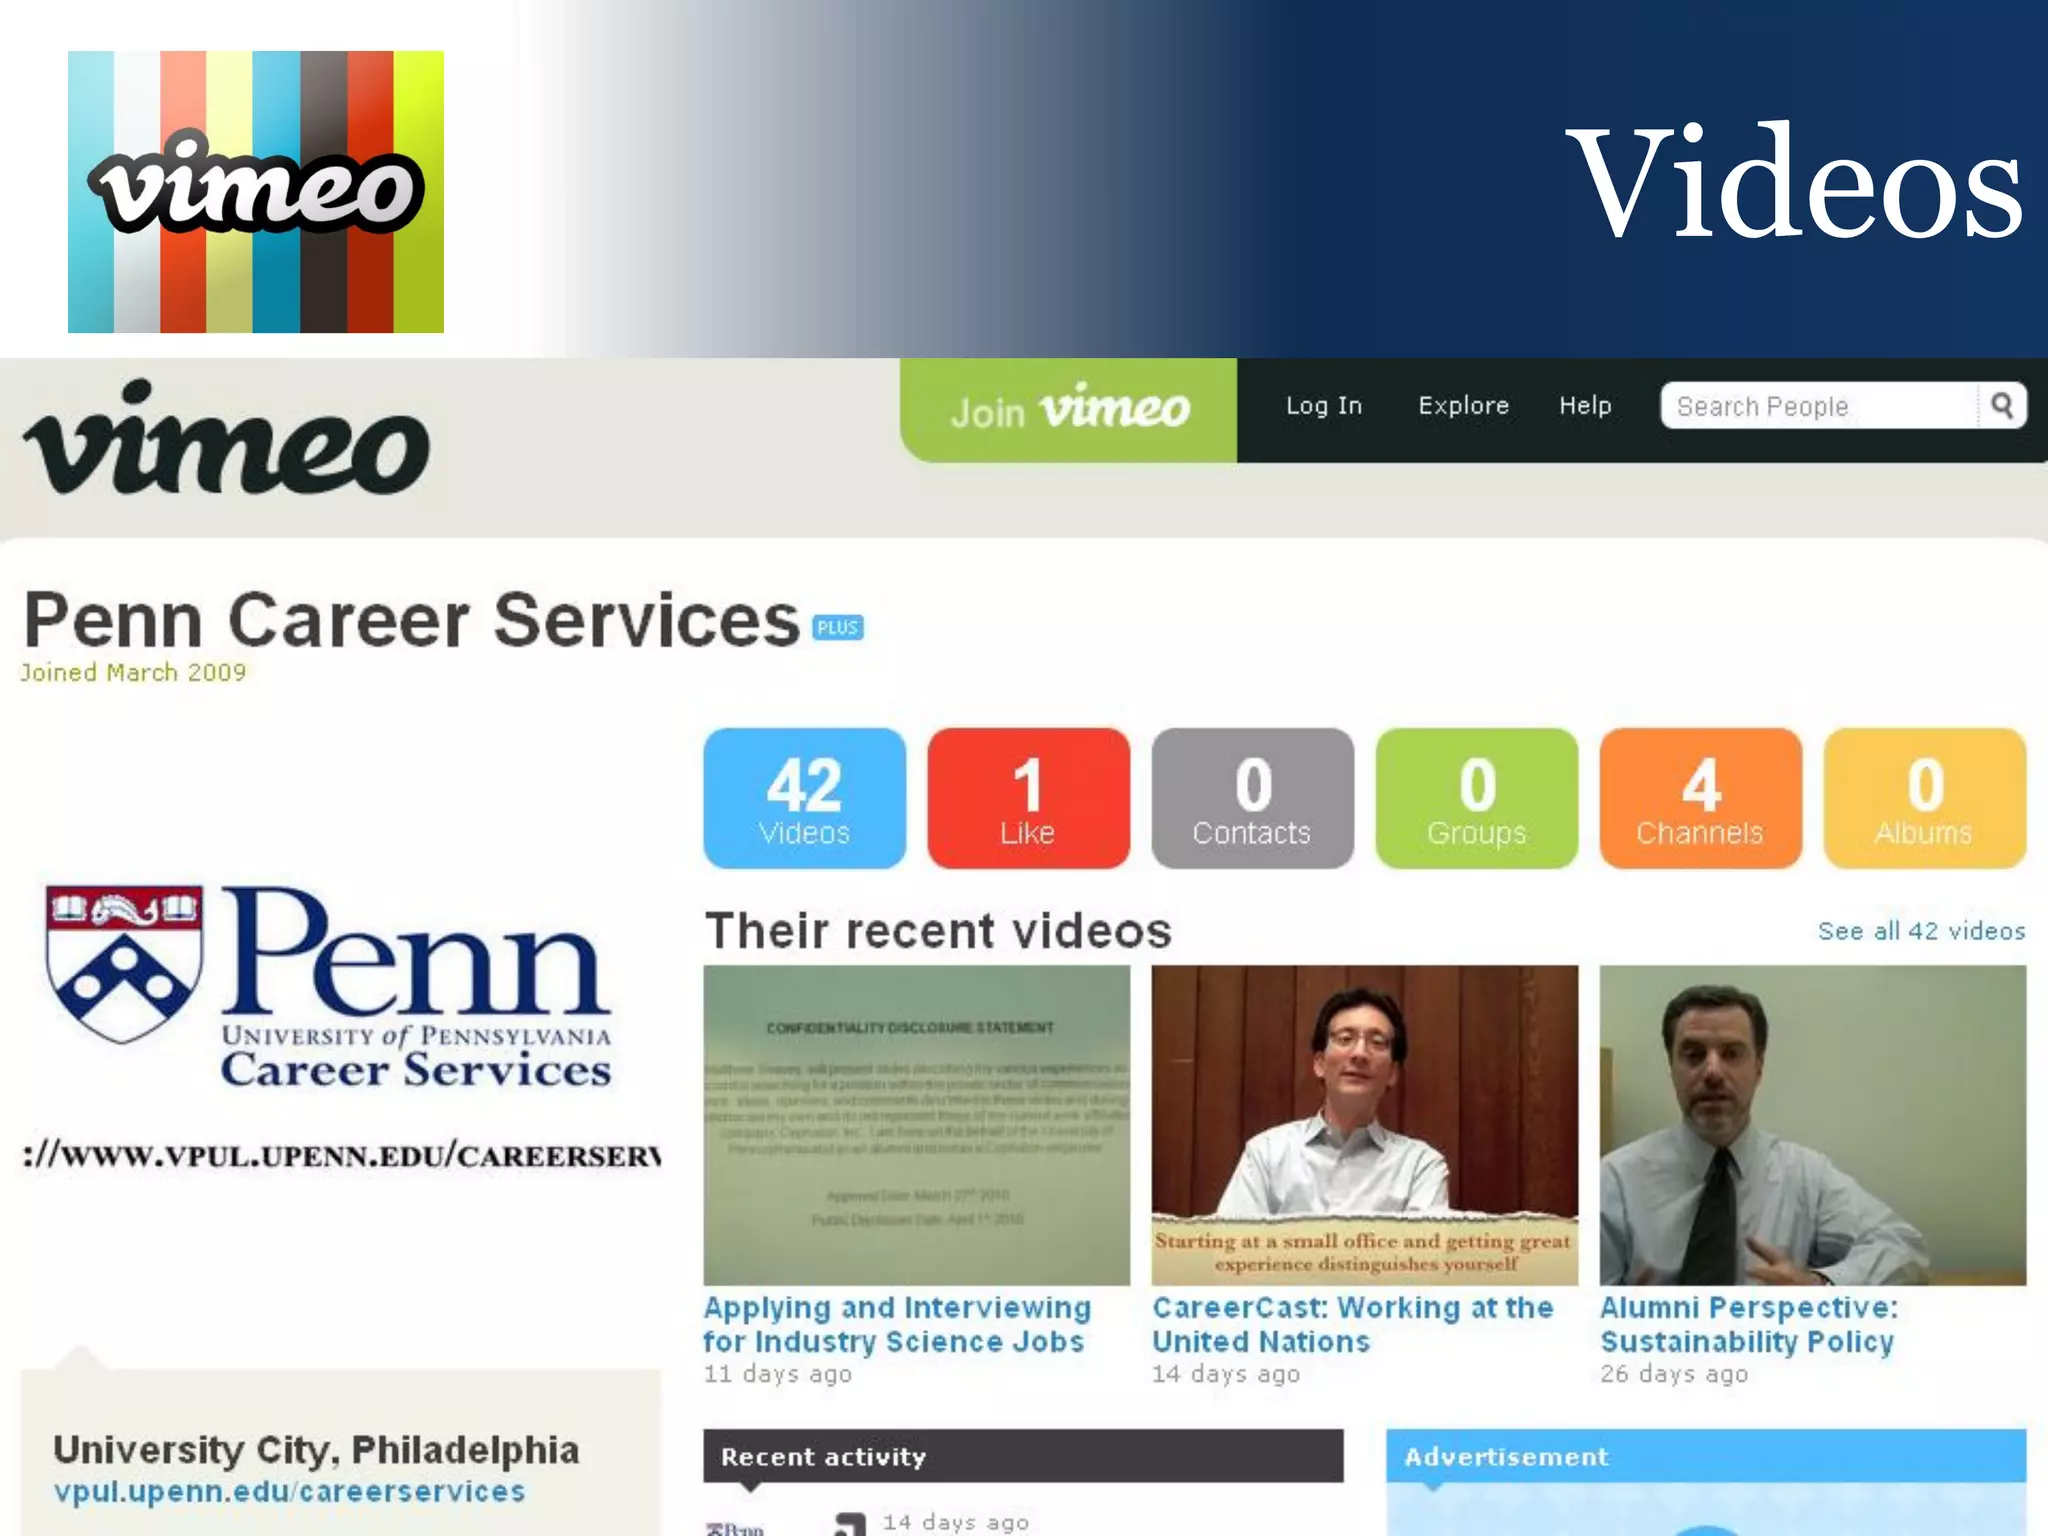This screenshot has height=1536, width=2048.
Task: Open the Help menu item
Action: [x=1585, y=405]
